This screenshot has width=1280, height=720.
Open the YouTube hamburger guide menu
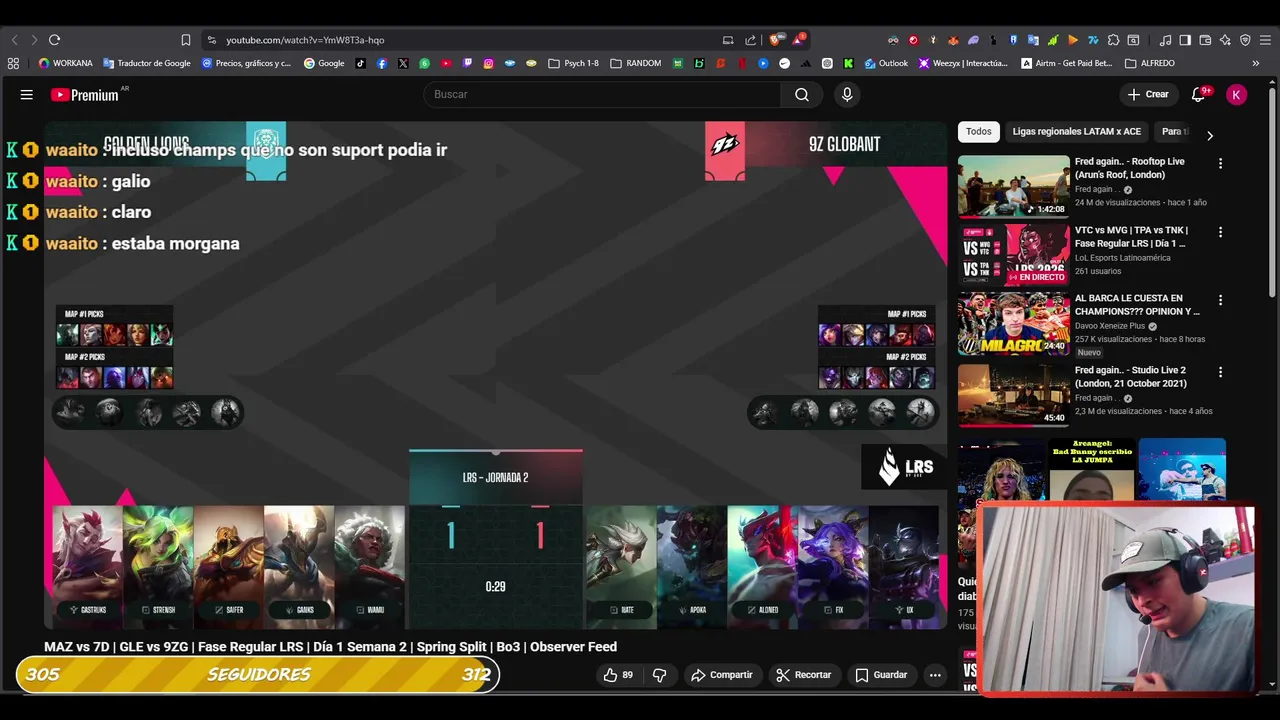pyautogui.click(x=27, y=94)
